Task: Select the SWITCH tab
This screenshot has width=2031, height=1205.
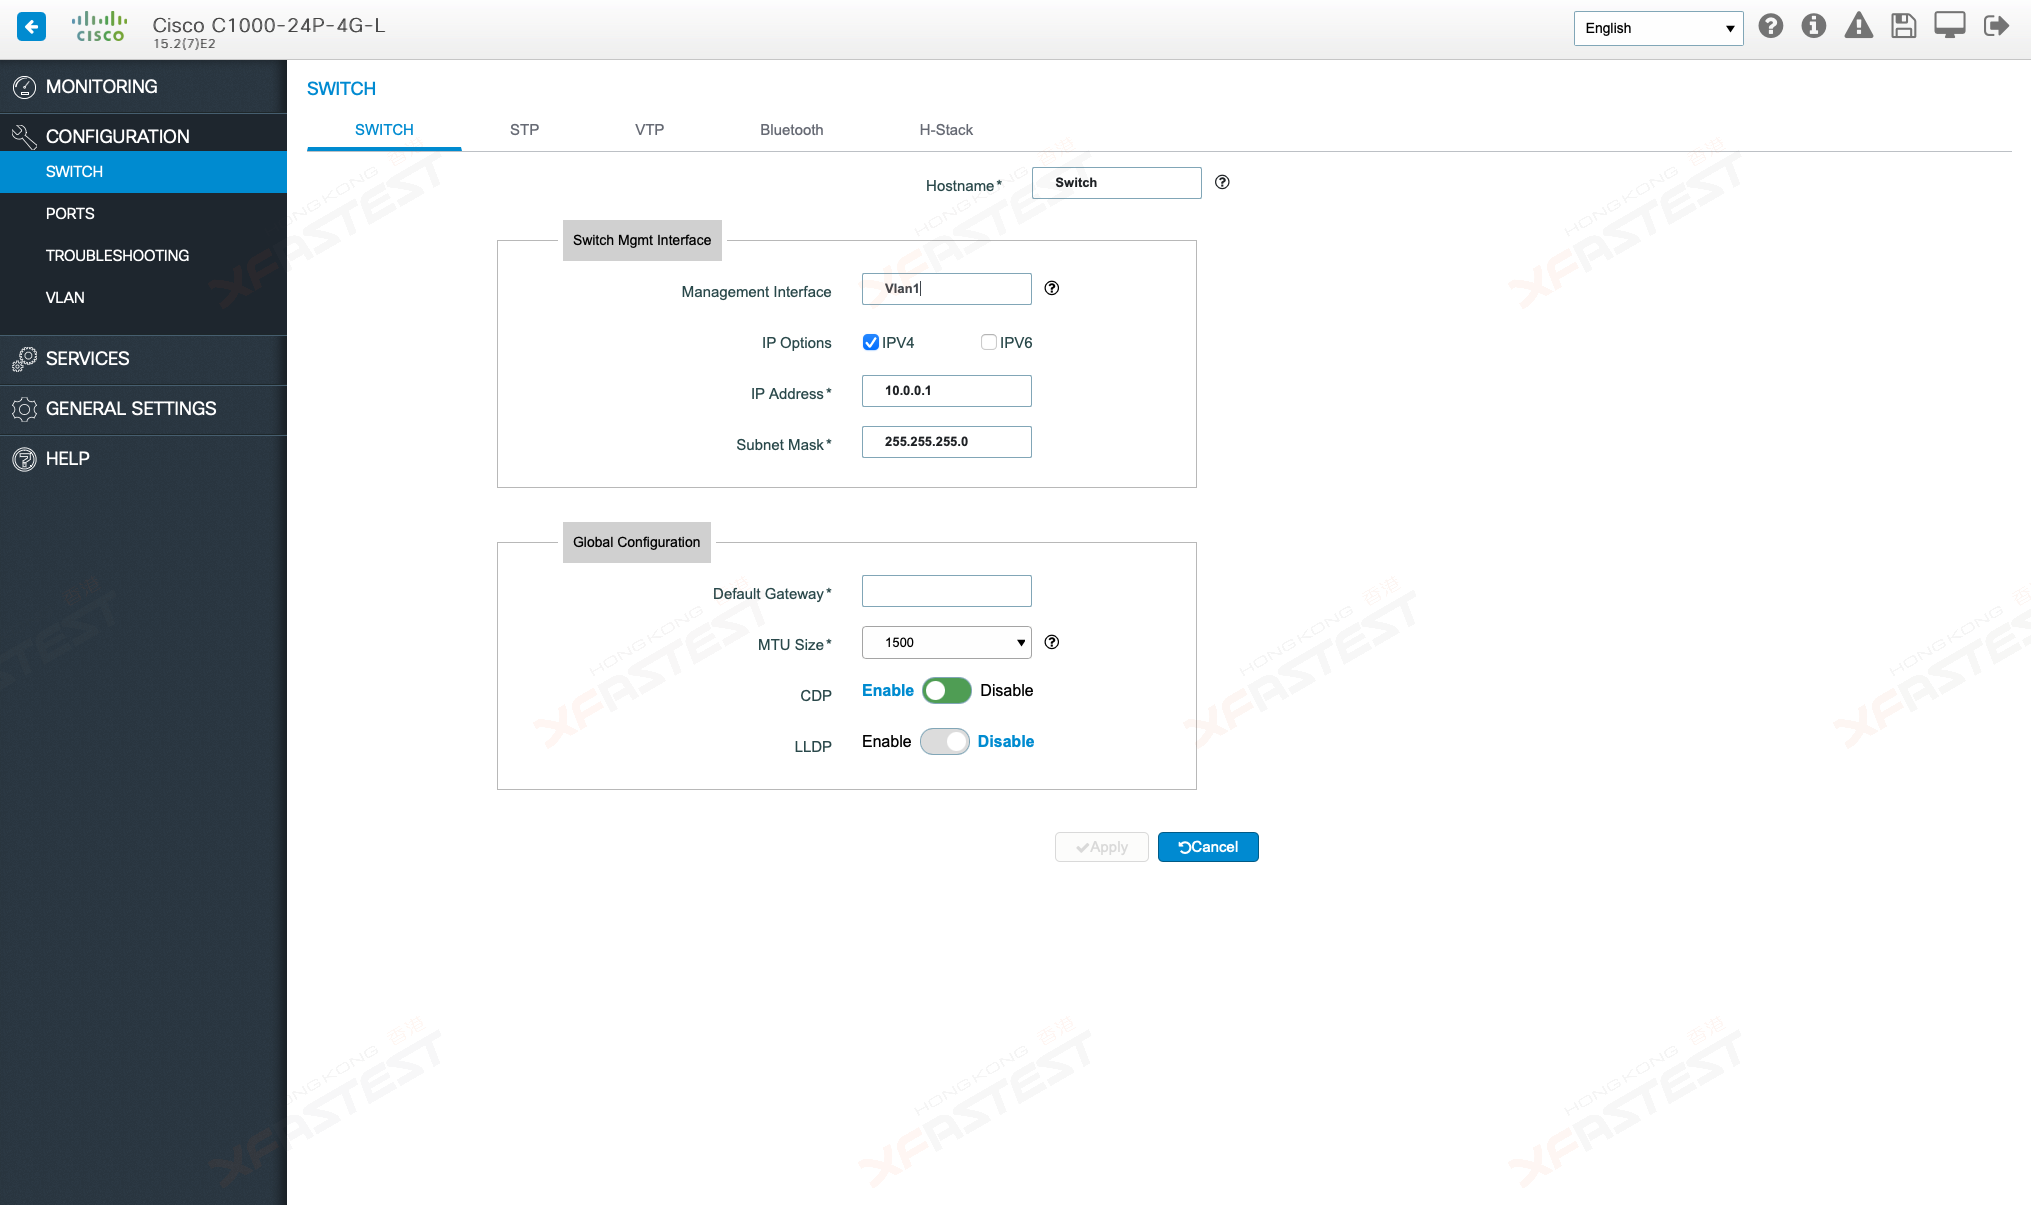Action: [384, 130]
